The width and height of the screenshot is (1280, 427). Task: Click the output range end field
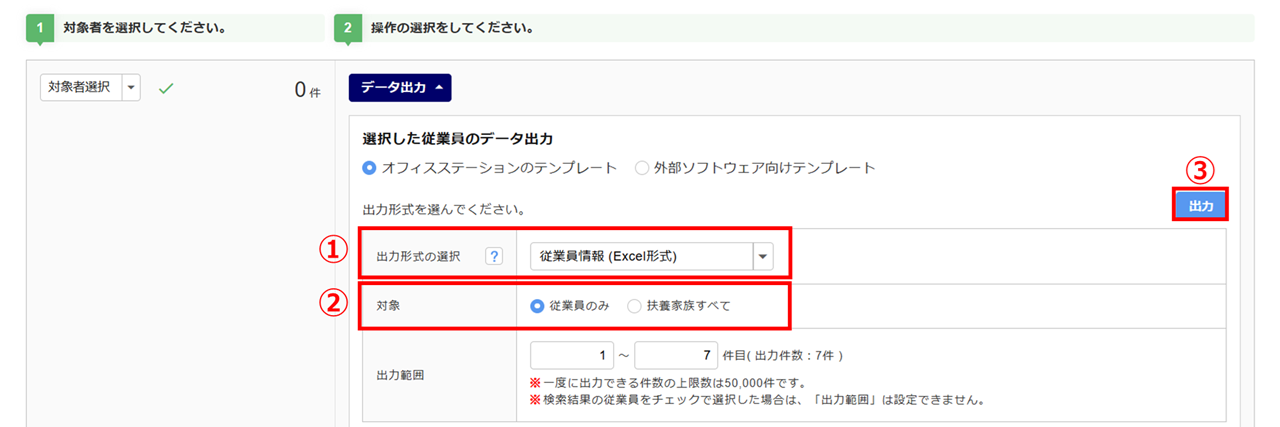click(676, 356)
